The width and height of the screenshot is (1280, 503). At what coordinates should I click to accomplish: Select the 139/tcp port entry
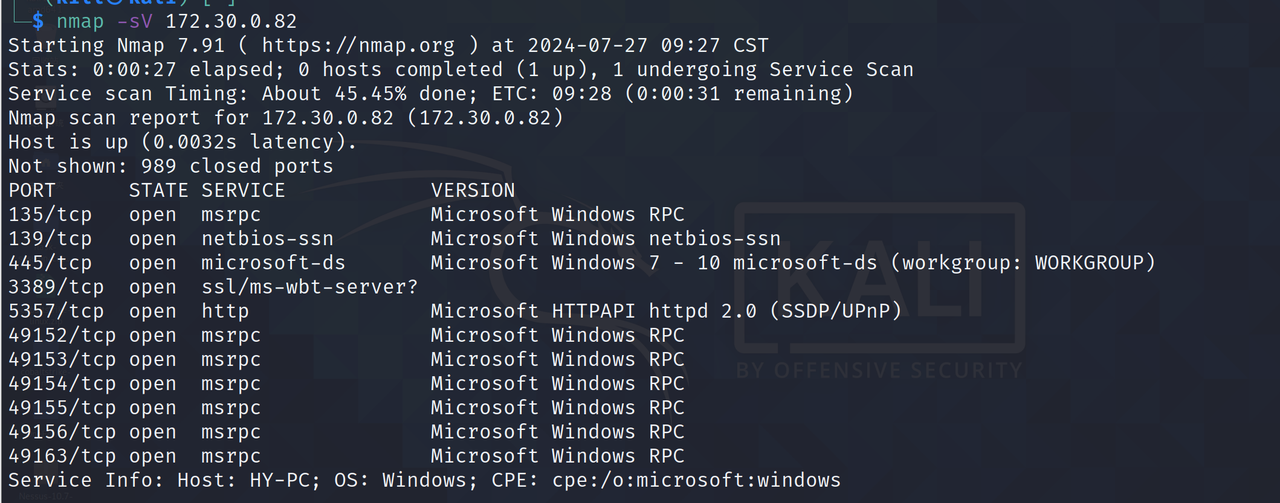point(50,238)
